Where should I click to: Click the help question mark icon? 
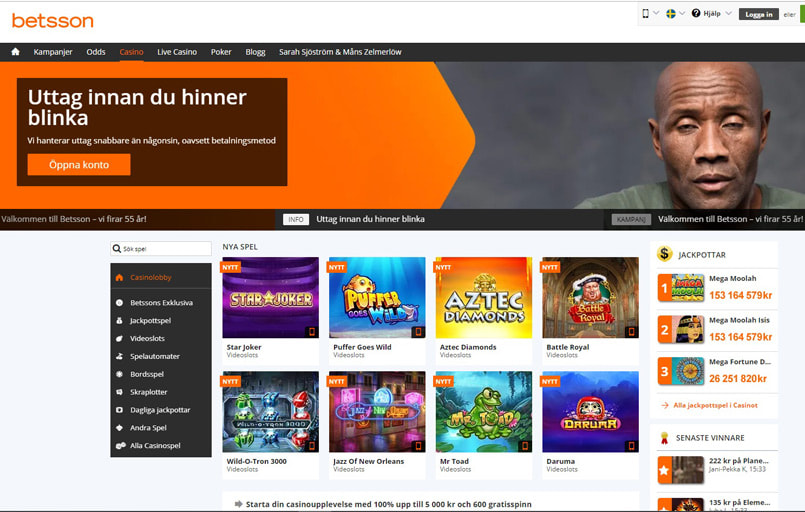tap(696, 14)
